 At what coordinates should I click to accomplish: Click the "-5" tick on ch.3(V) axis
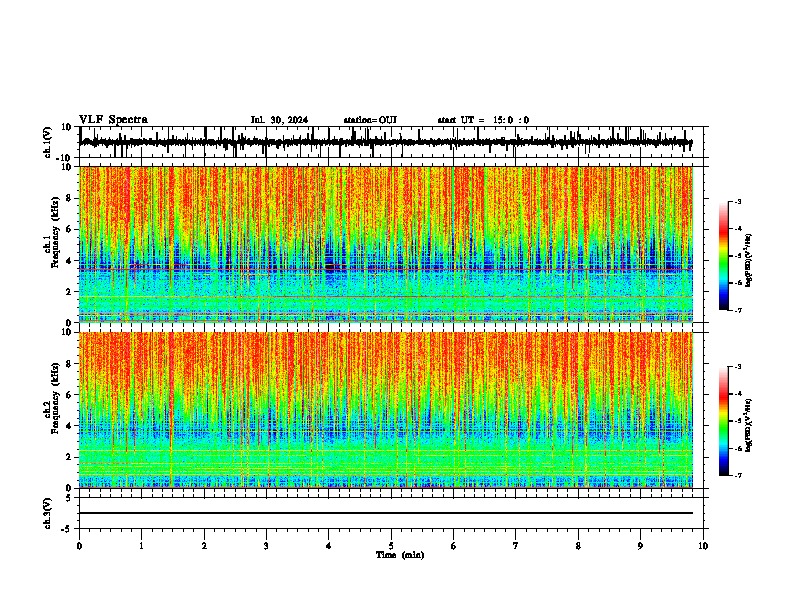(x=68, y=529)
